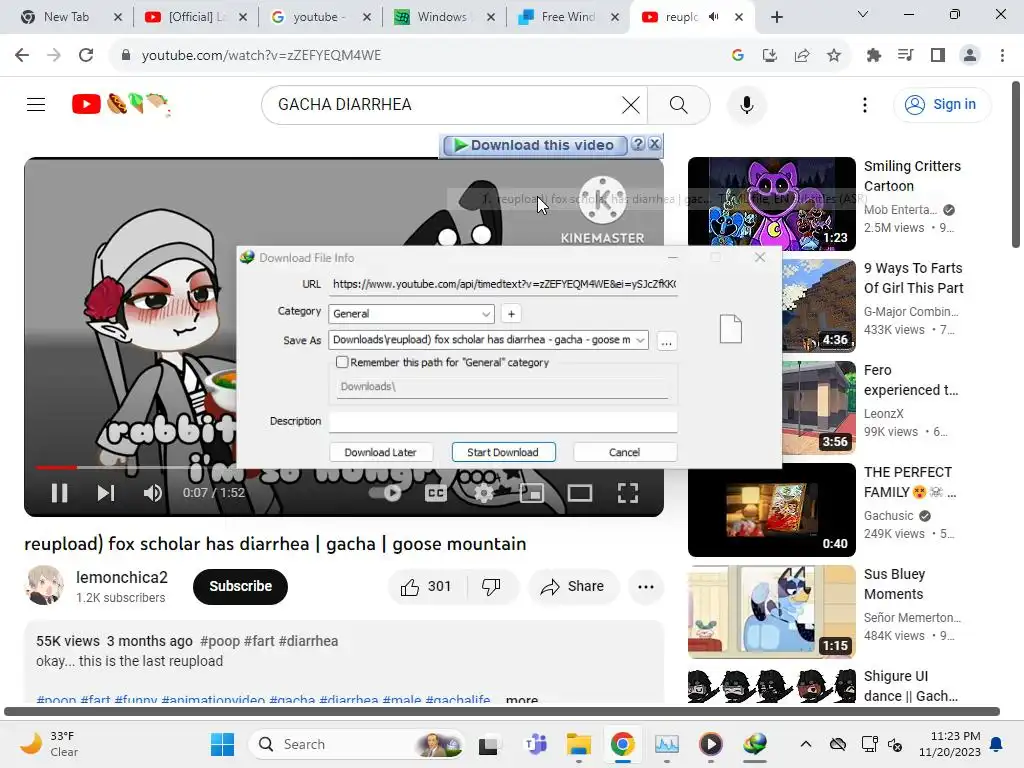Open a new browser tab

click(x=776, y=17)
